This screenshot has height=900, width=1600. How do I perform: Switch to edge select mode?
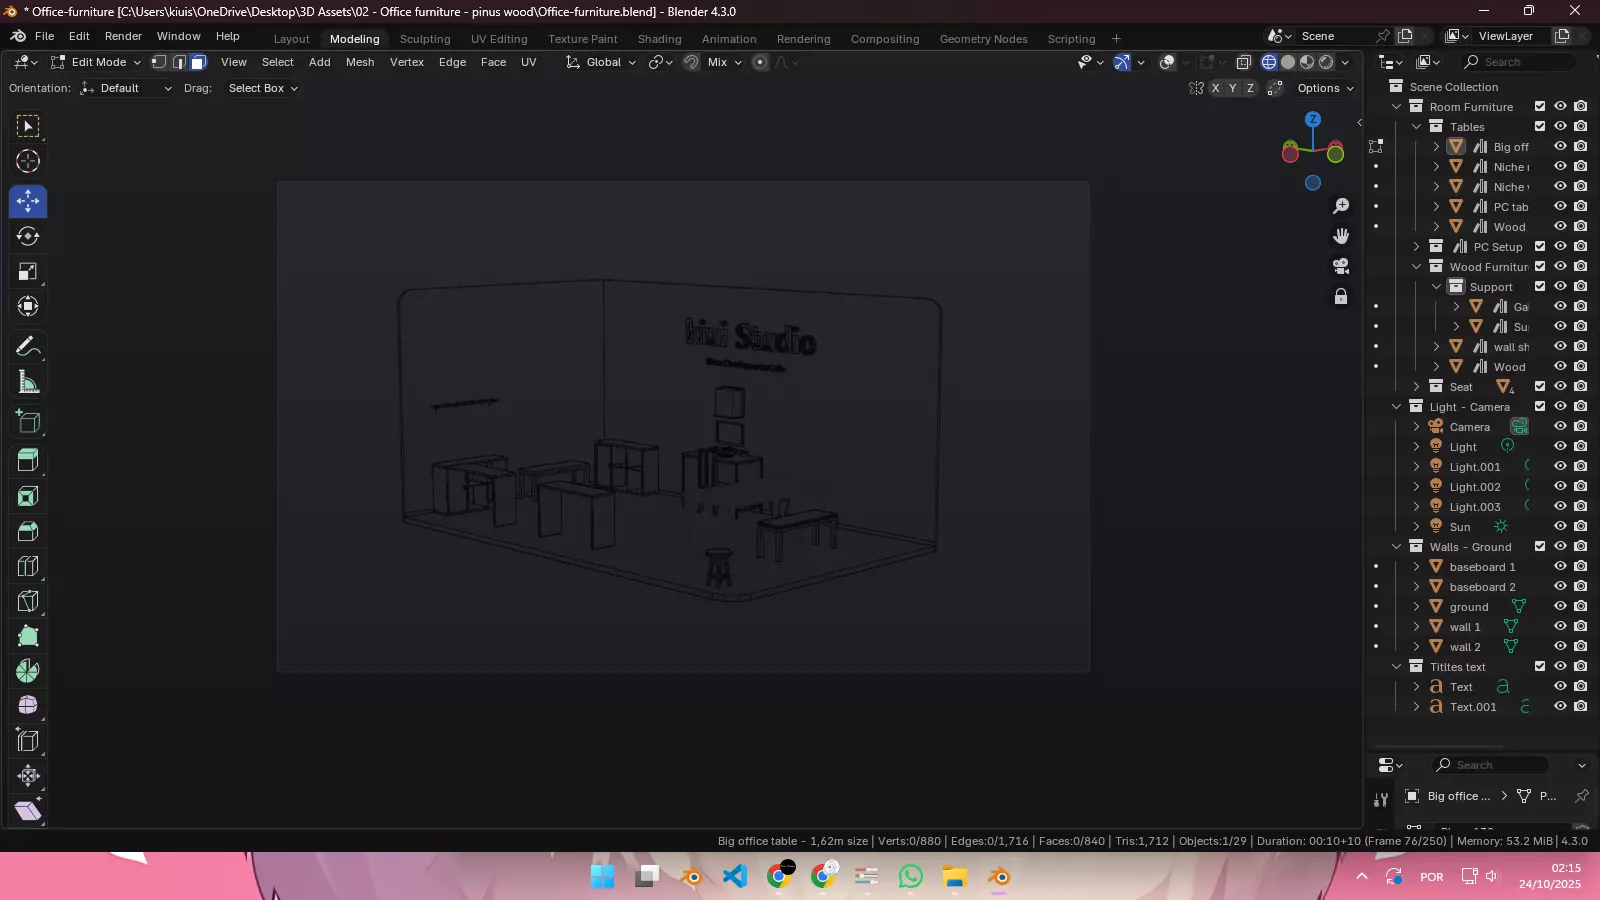pyautogui.click(x=179, y=62)
